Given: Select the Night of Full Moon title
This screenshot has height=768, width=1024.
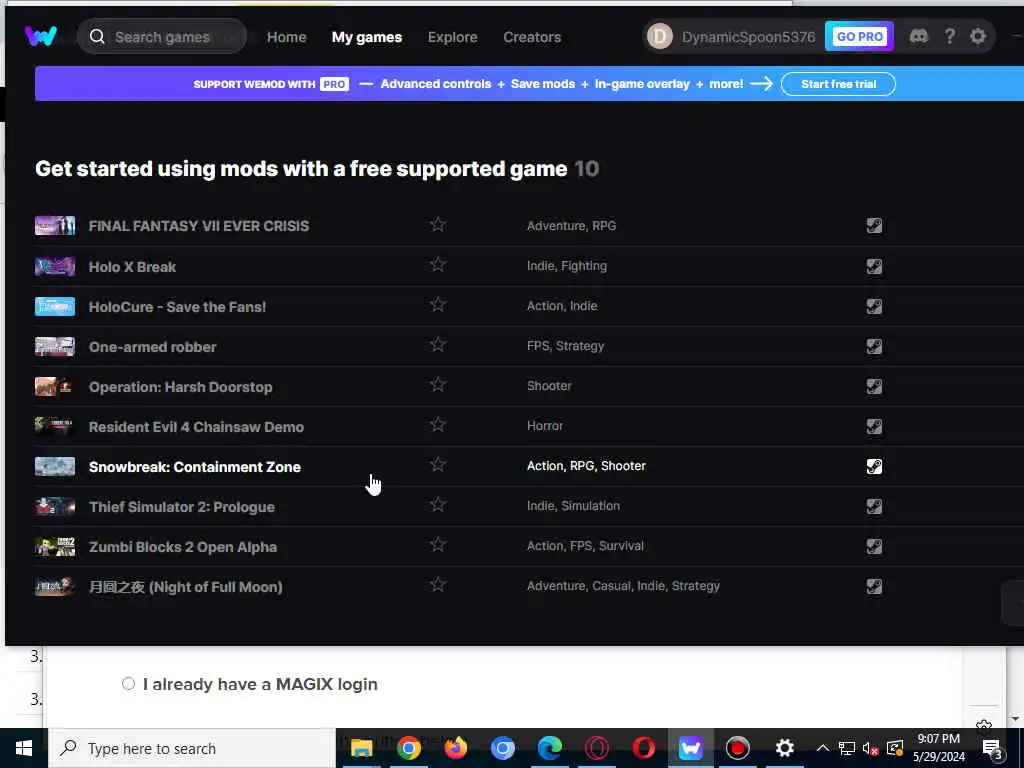Looking at the screenshot, I should (185, 587).
